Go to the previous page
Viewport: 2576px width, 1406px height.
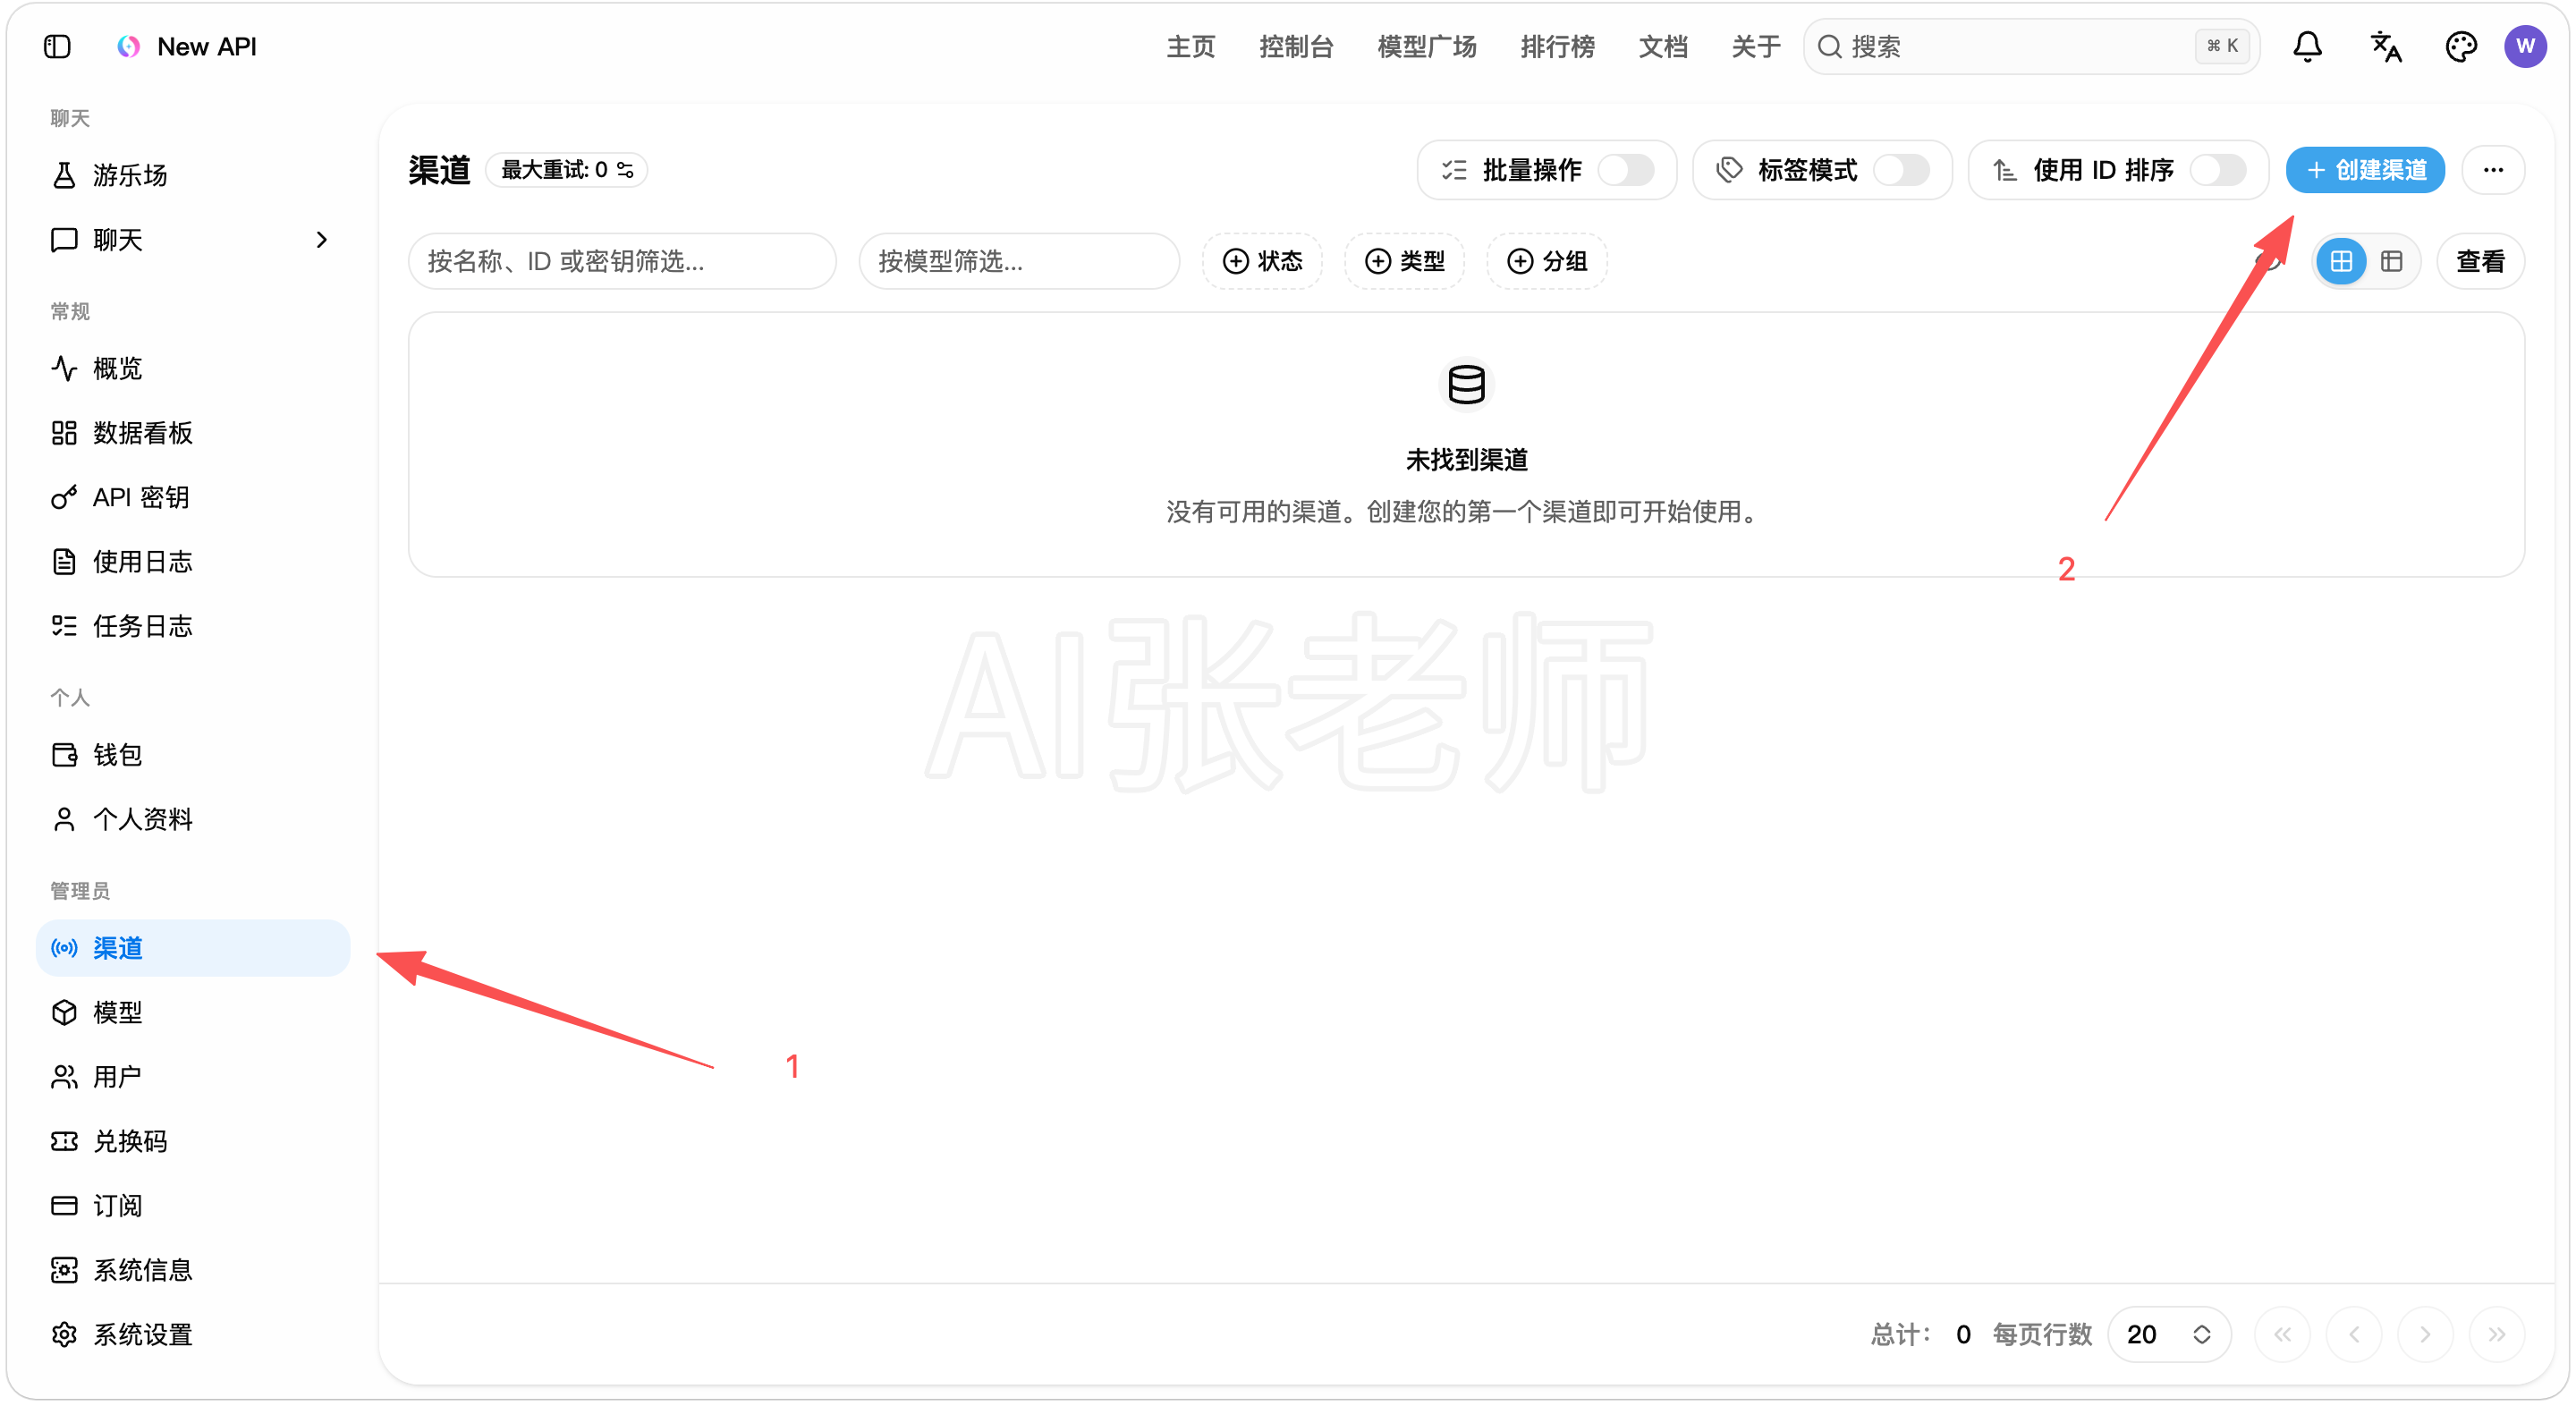click(x=2354, y=1334)
